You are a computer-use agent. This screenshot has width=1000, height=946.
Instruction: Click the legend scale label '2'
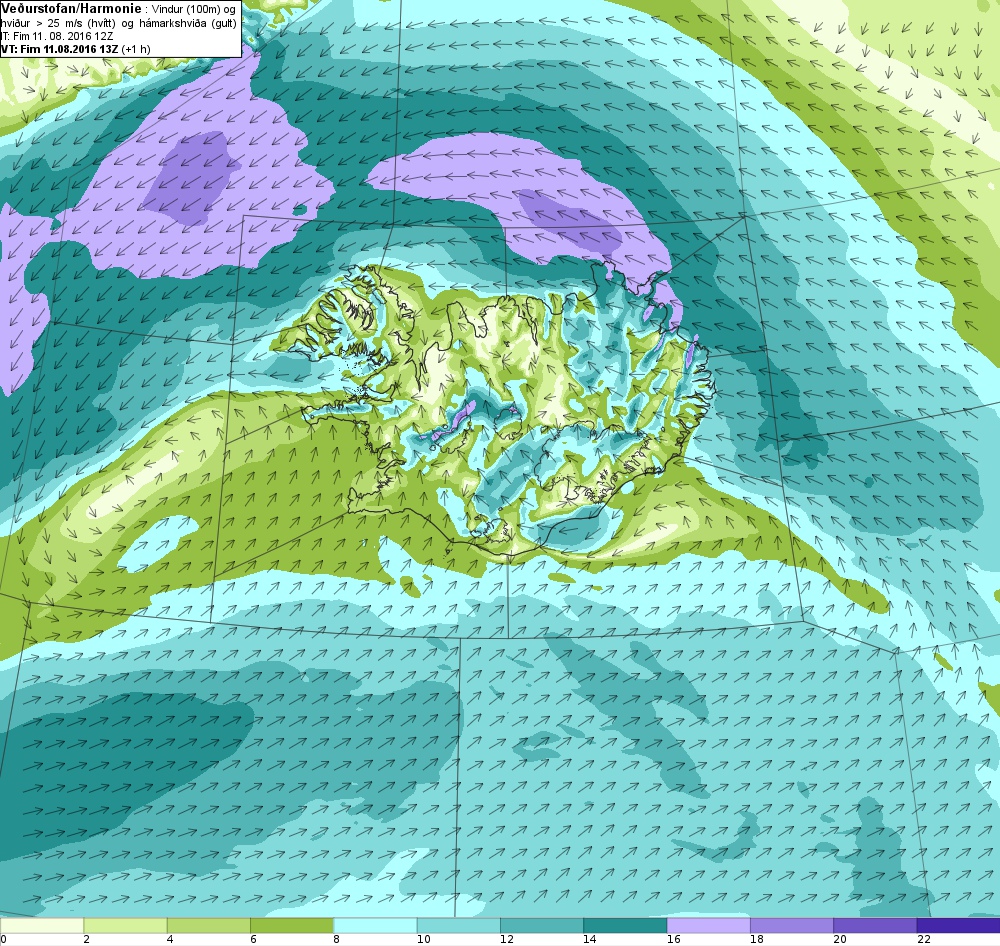[87, 939]
